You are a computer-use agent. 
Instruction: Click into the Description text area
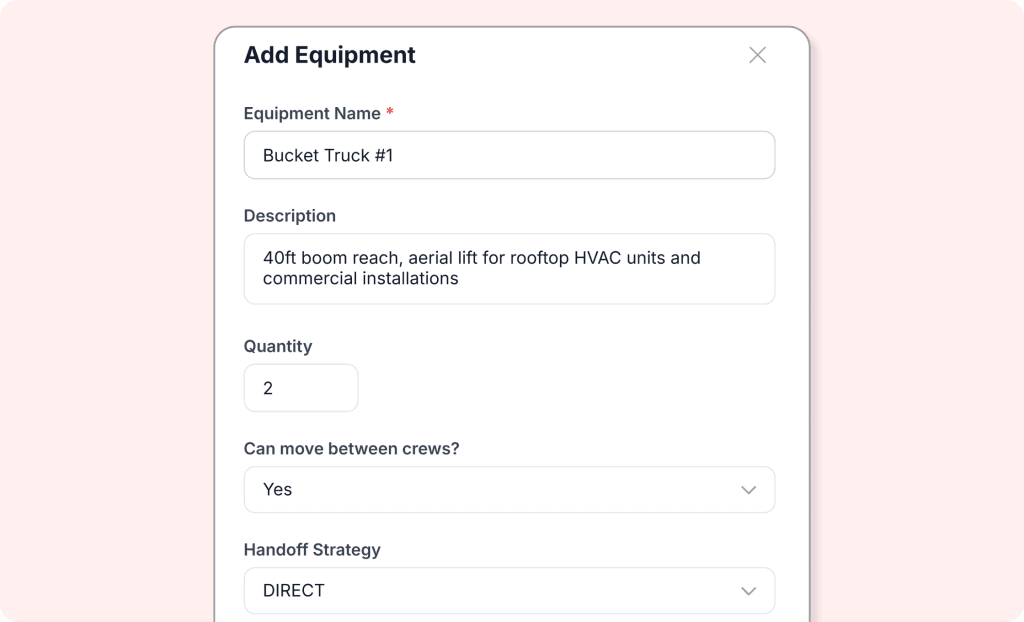pyautogui.click(x=509, y=269)
